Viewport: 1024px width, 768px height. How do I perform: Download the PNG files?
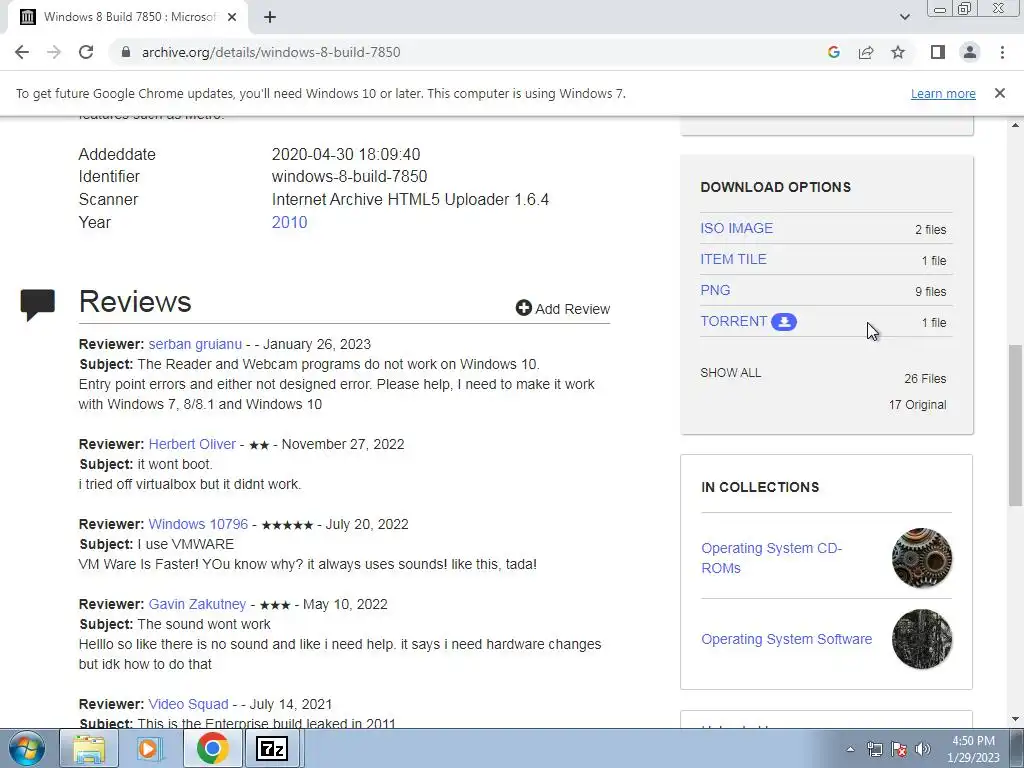(x=715, y=290)
